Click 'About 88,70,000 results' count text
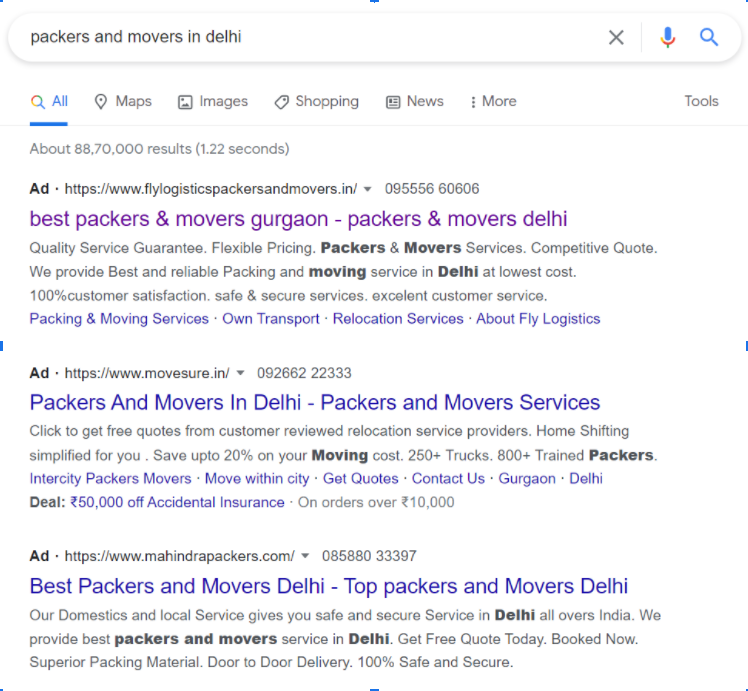Viewport: 748px width, 691px height. pyautogui.click(x=159, y=149)
